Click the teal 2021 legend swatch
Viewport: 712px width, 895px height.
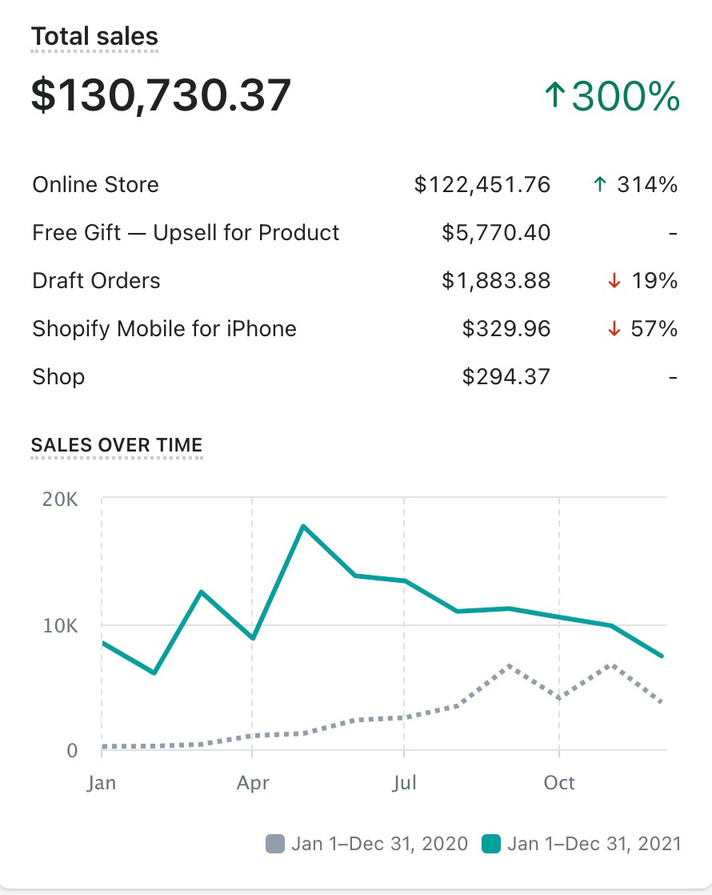pos(491,844)
